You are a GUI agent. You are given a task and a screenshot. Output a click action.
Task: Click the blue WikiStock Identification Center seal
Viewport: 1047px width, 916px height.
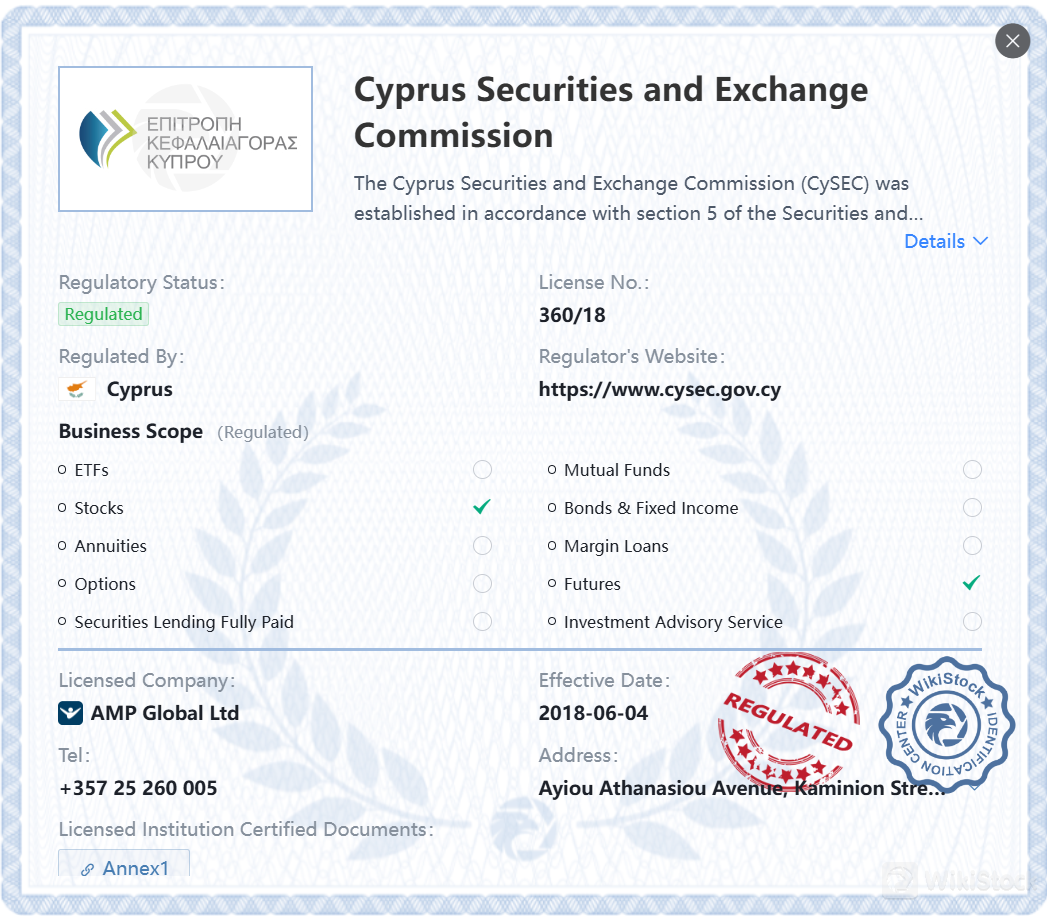point(945,726)
